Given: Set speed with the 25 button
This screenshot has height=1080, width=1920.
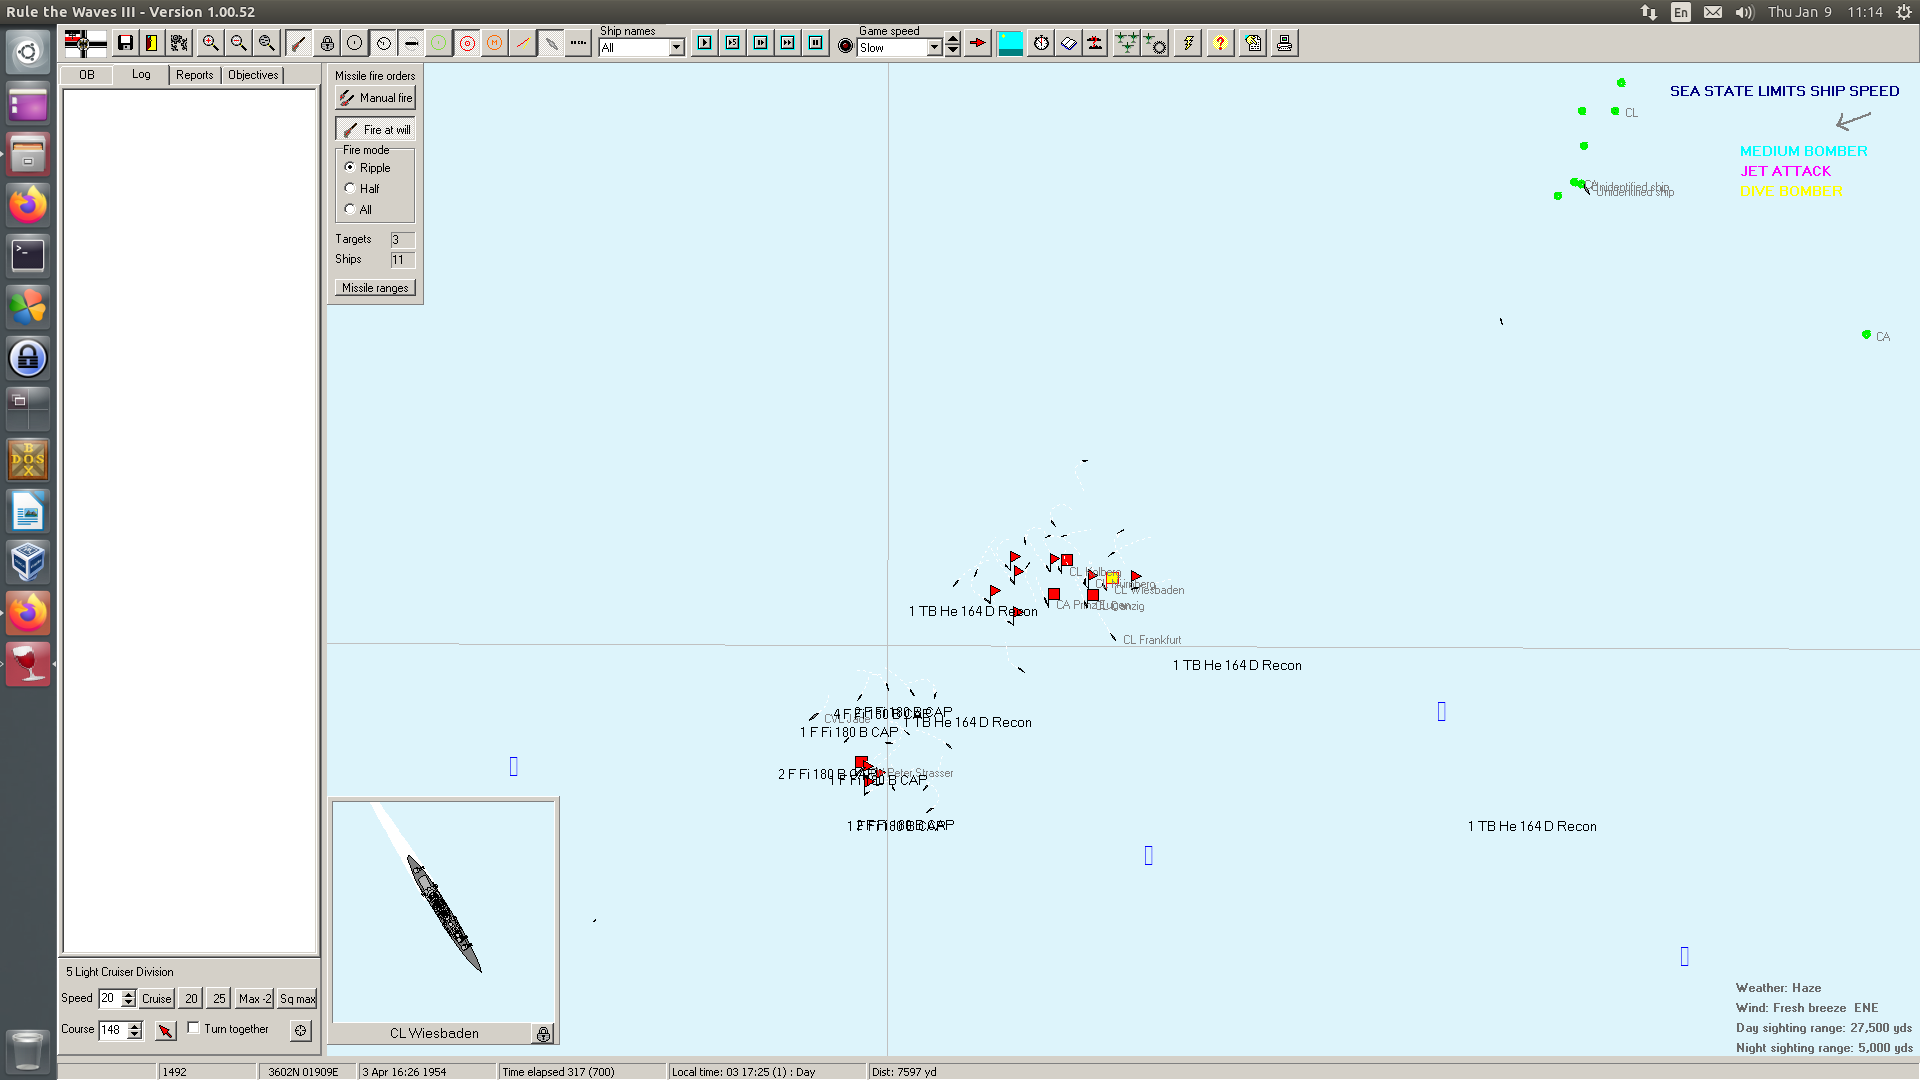Looking at the screenshot, I should tap(219, 999).
